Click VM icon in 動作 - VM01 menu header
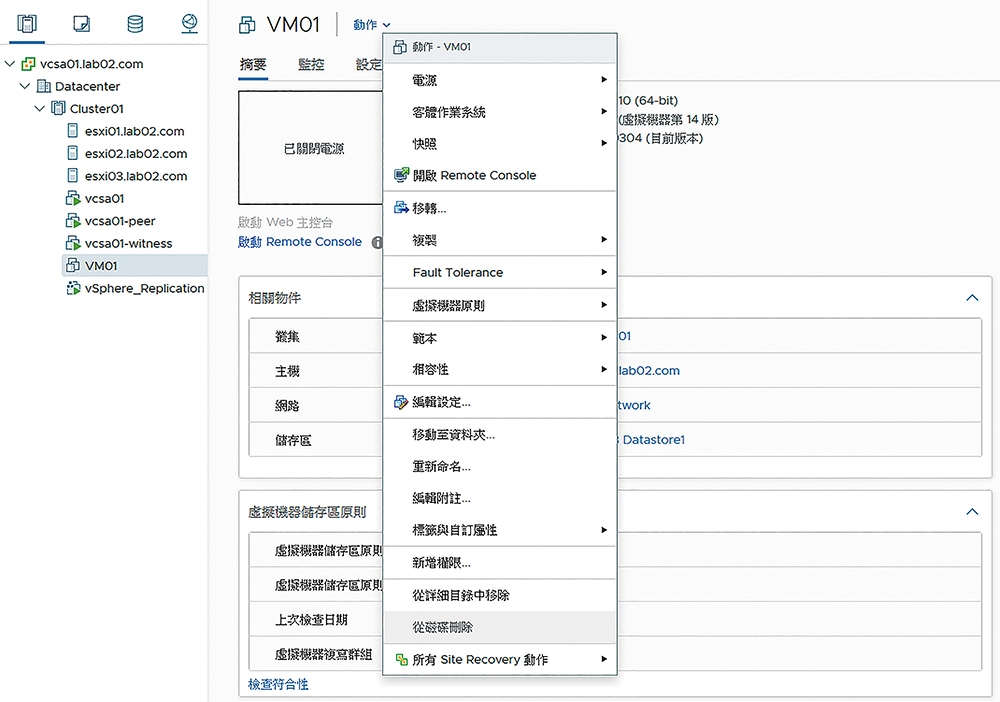The height and width of the screenshot is (702, 1000). (x=400, y=47)
